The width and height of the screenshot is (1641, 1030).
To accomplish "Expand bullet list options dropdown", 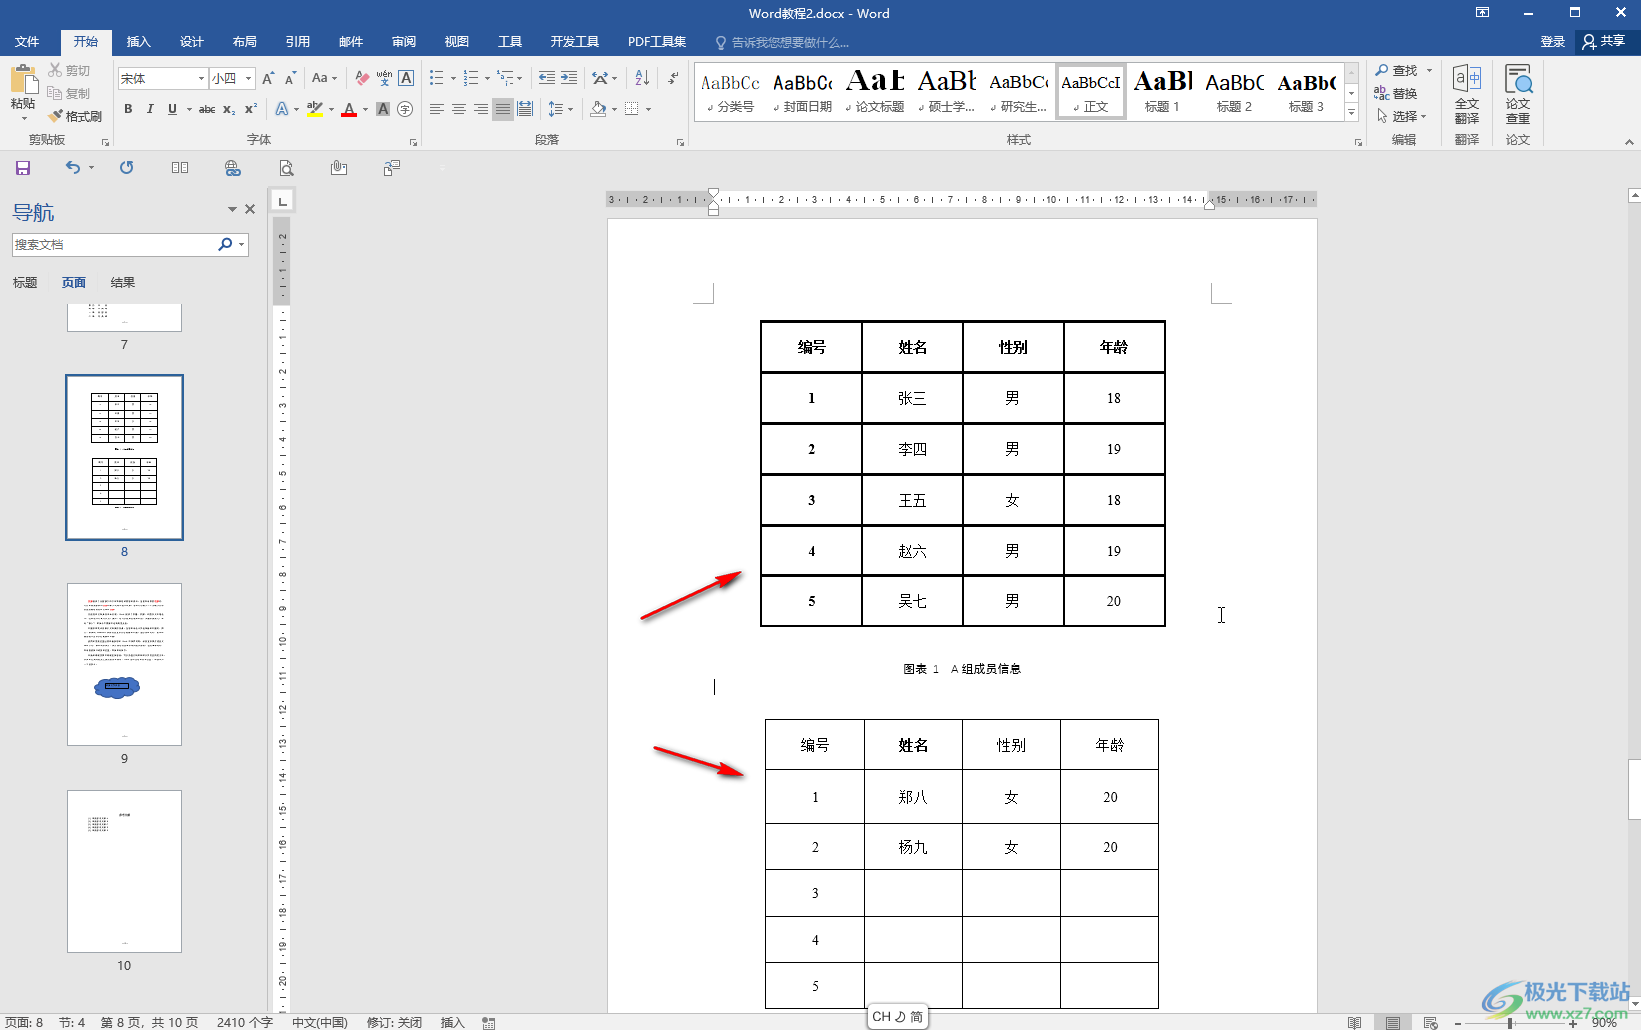I will (x=454, y=78).
